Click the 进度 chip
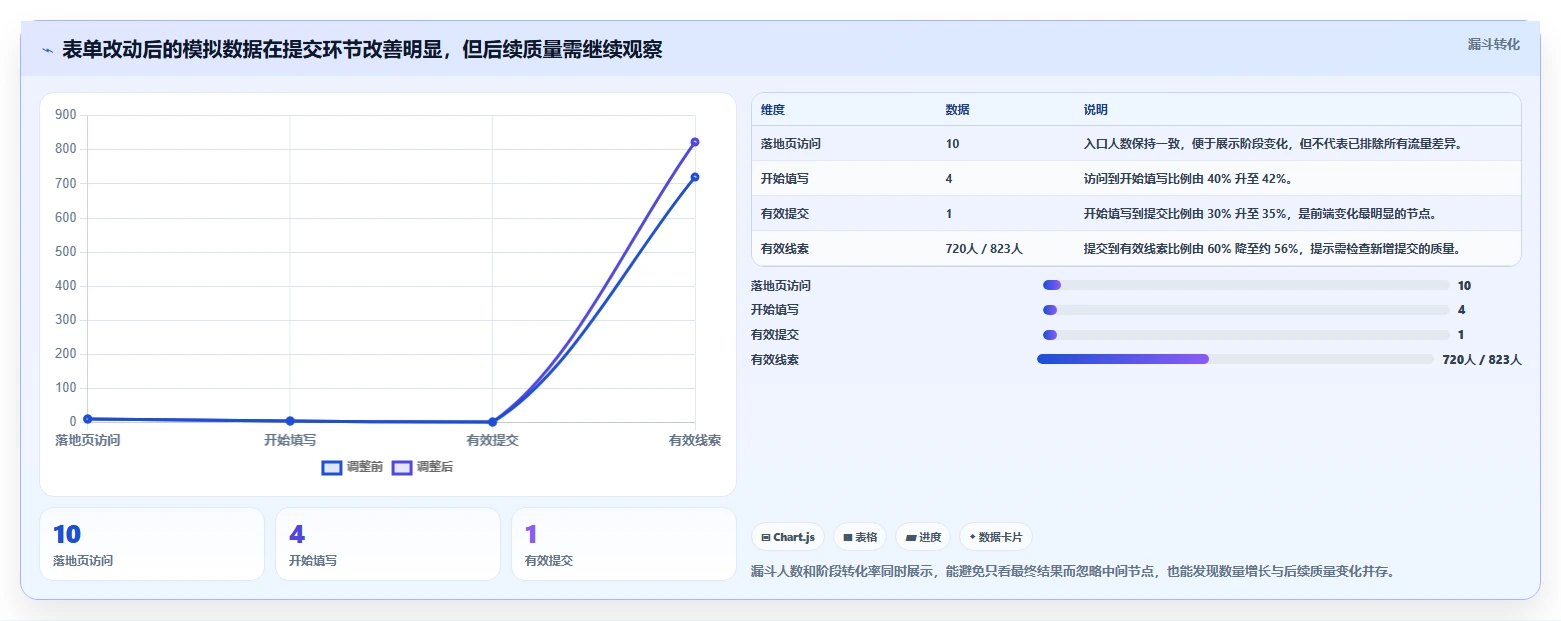Image resolution: width=1561 pixels, height=621 pixels. point(923,537)
